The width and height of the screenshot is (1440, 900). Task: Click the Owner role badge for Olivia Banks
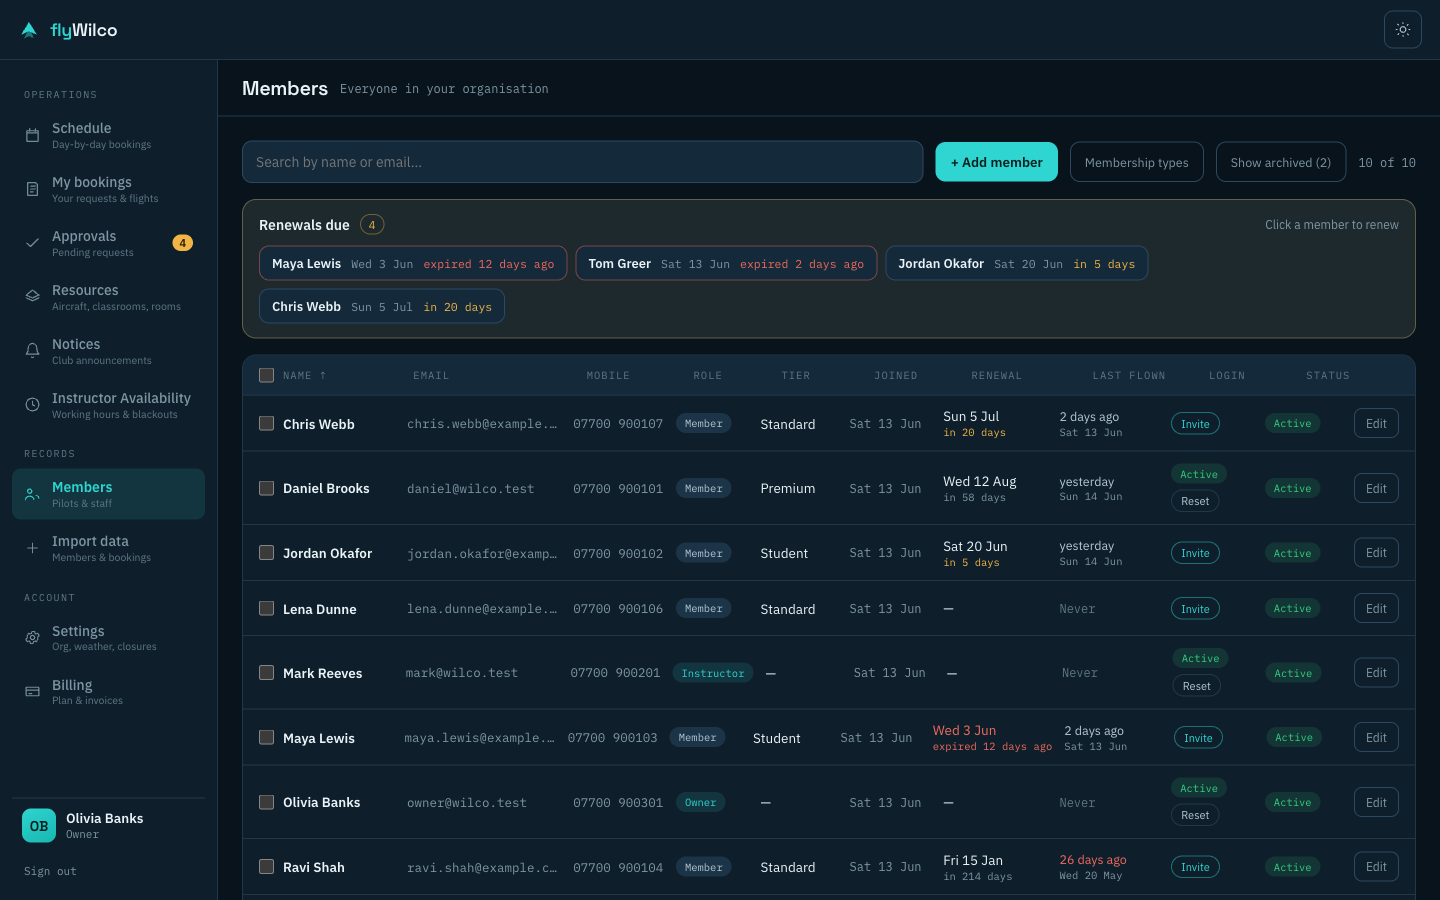pos(700,802)
